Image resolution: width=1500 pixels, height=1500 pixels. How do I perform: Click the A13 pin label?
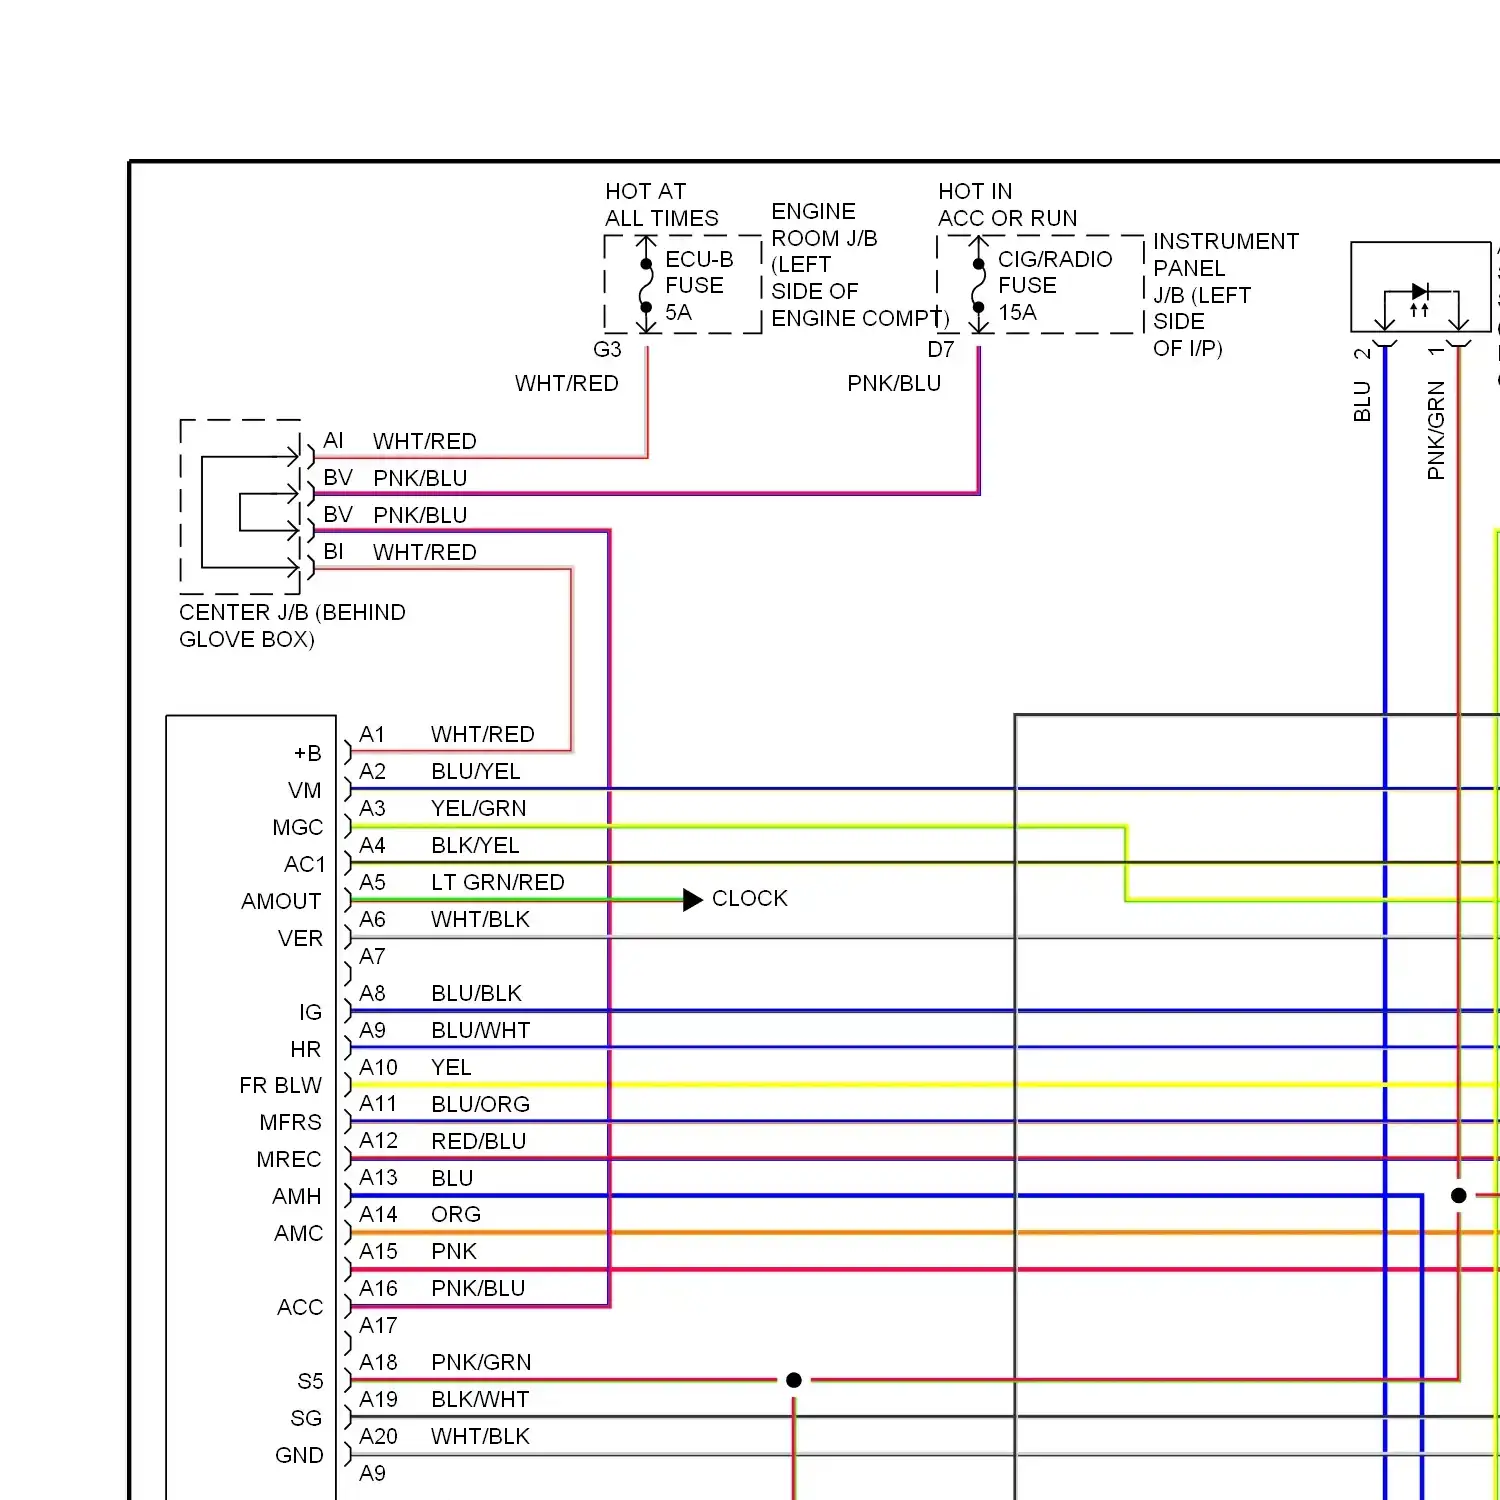[378, 1178]
